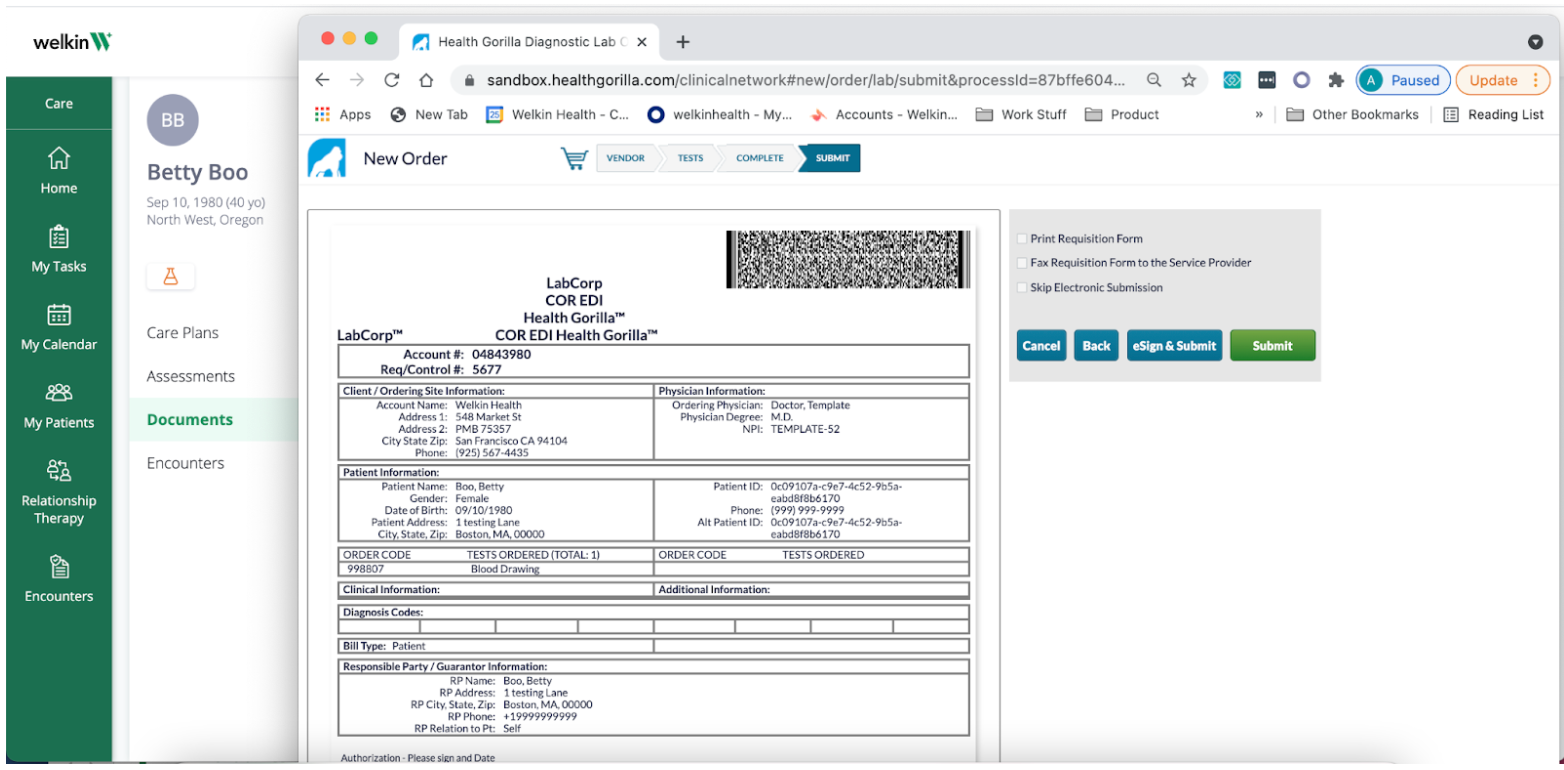Image resolution: width=1564 pixels, height=770 pixels.
Task: Check Skip Electronic Submission
Action: 1022,287
